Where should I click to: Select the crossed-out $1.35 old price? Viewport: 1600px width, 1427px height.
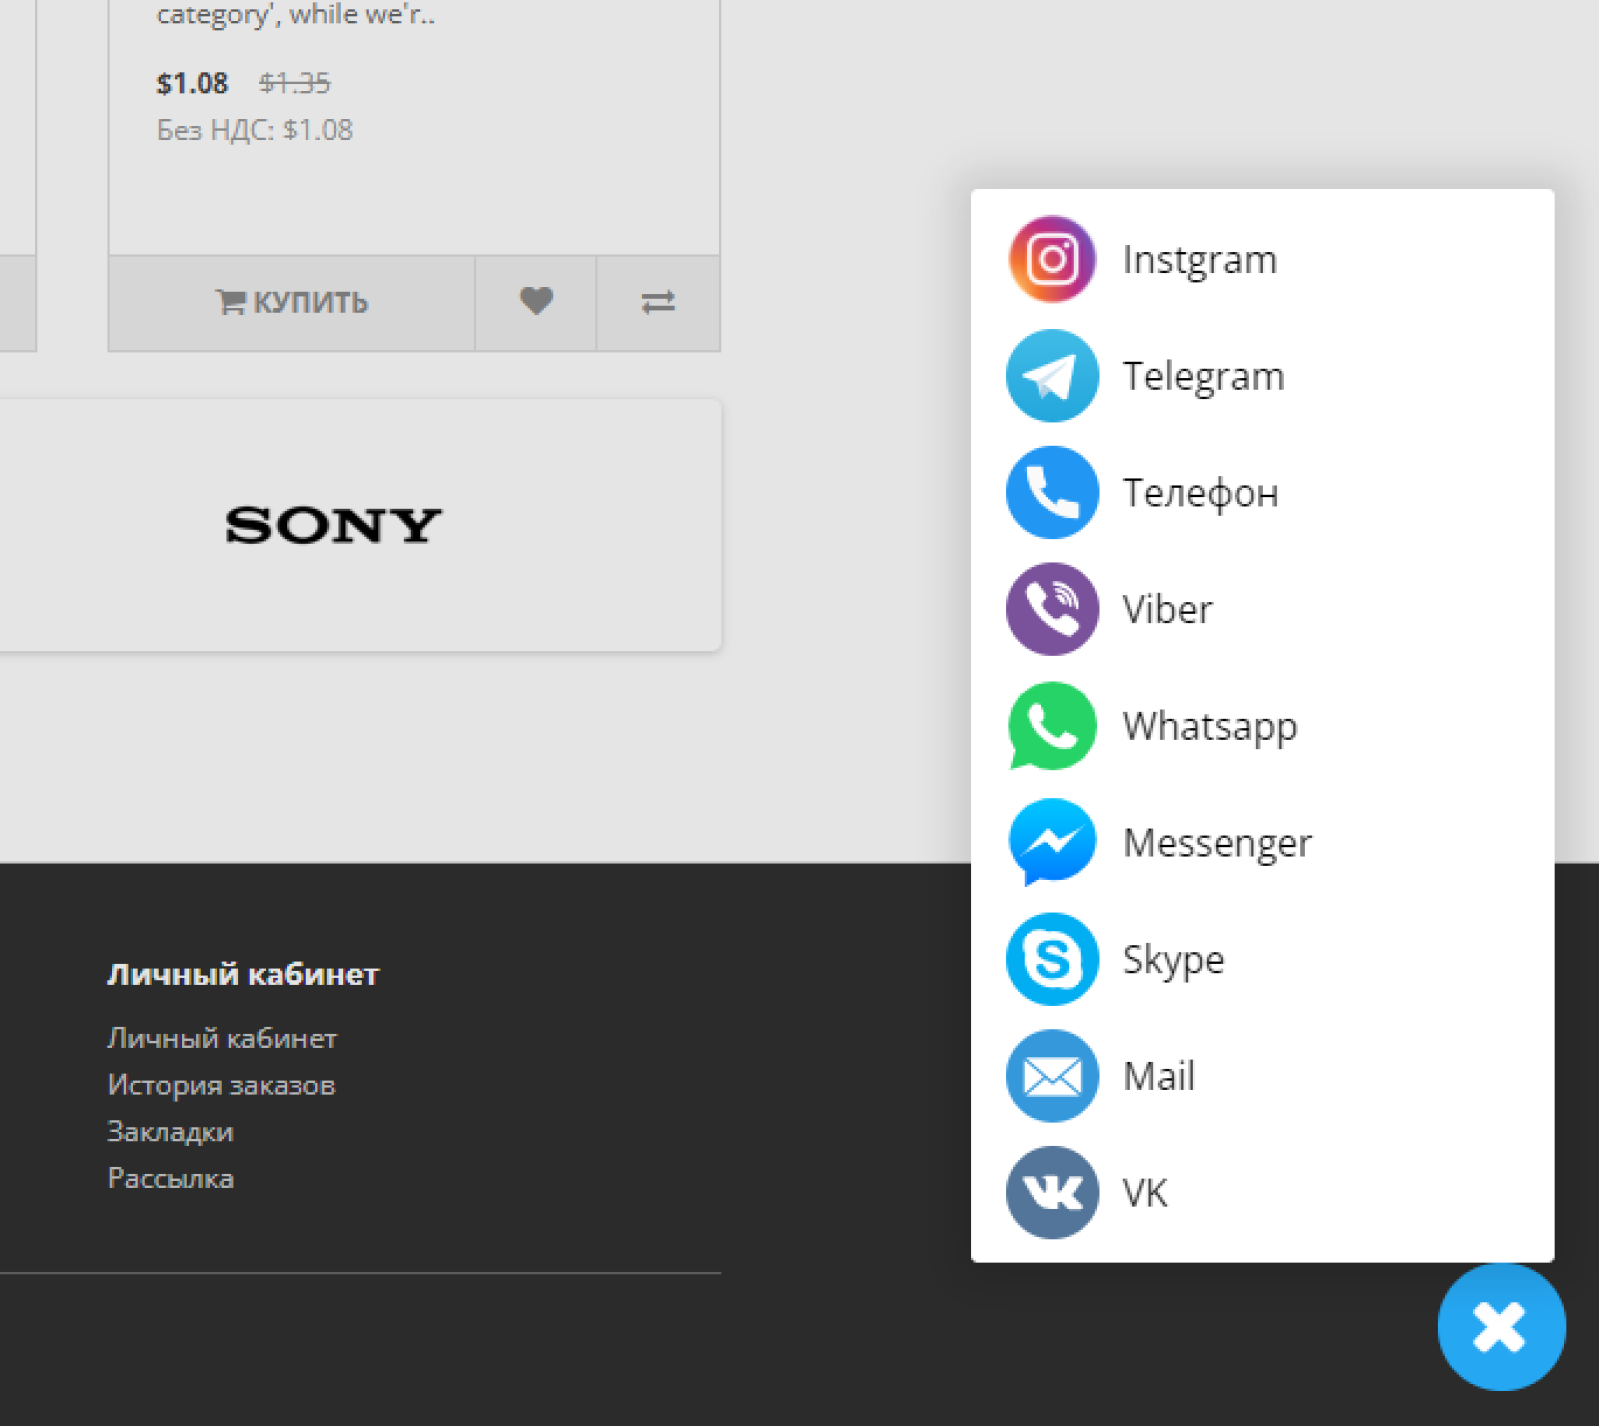pyautogui.click(x=294, y=83)
